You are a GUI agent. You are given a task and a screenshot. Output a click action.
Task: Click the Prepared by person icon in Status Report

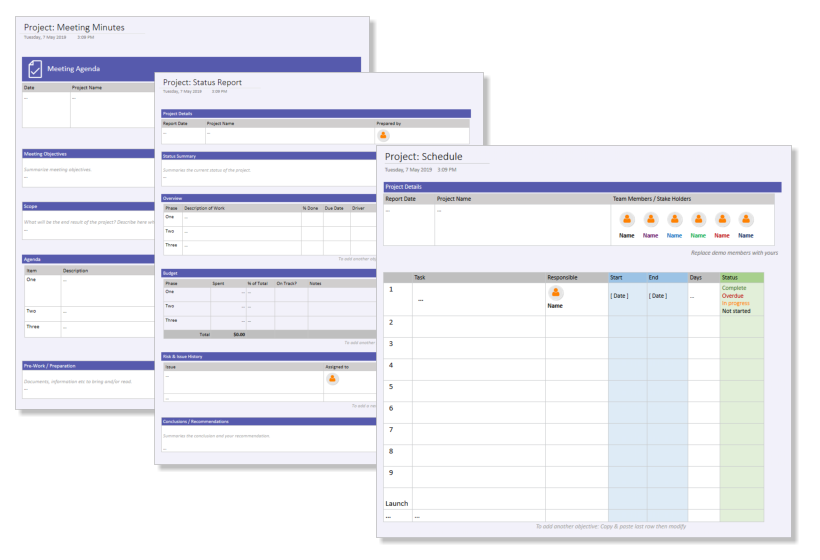[383, 135]
